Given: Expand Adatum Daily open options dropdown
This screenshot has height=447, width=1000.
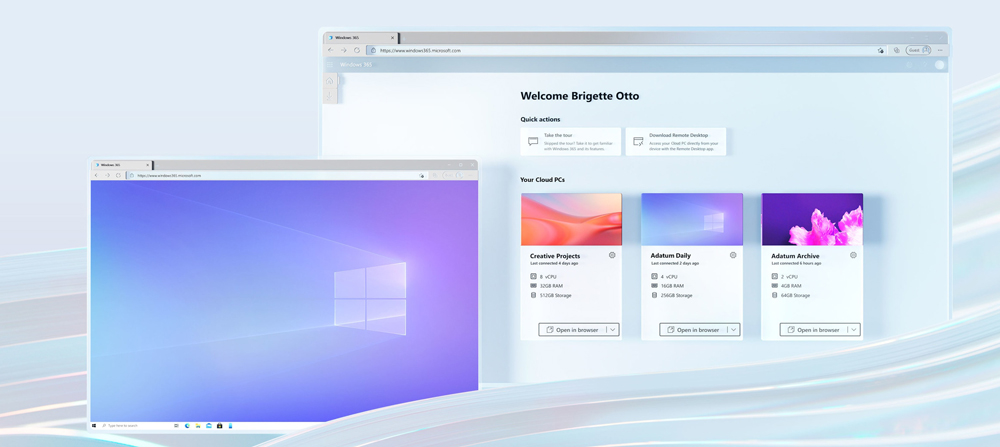Looking at the screenshot, I should [733, 330].
